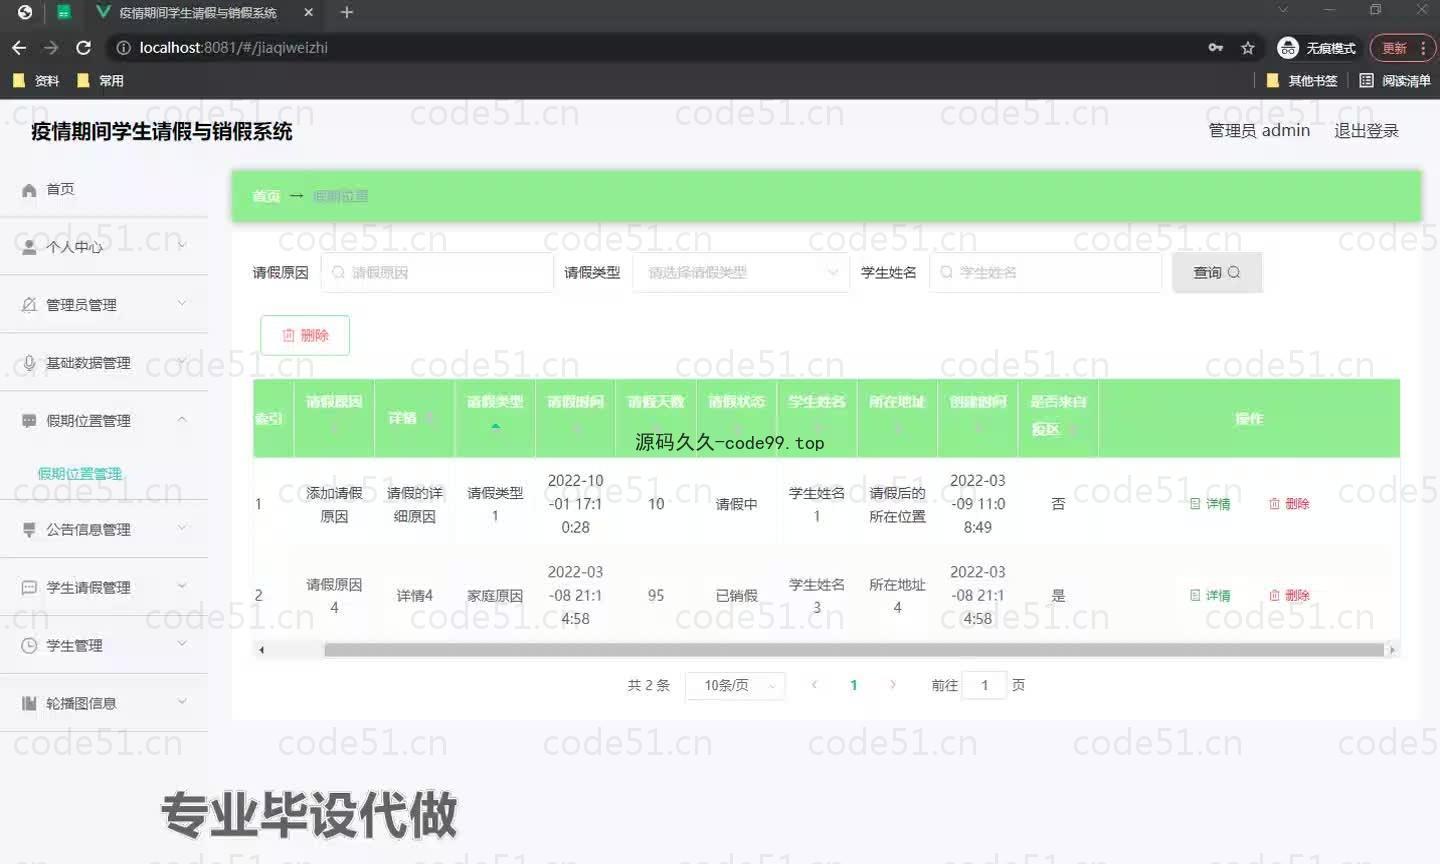
Task: Click the scrollbar's right arrow
Action: [1391, 650]
